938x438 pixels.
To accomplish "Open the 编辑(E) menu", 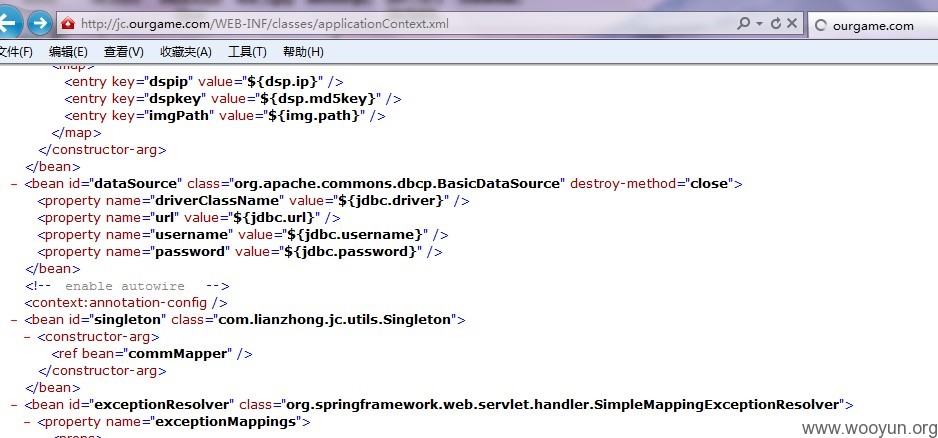I will point(68,52).
